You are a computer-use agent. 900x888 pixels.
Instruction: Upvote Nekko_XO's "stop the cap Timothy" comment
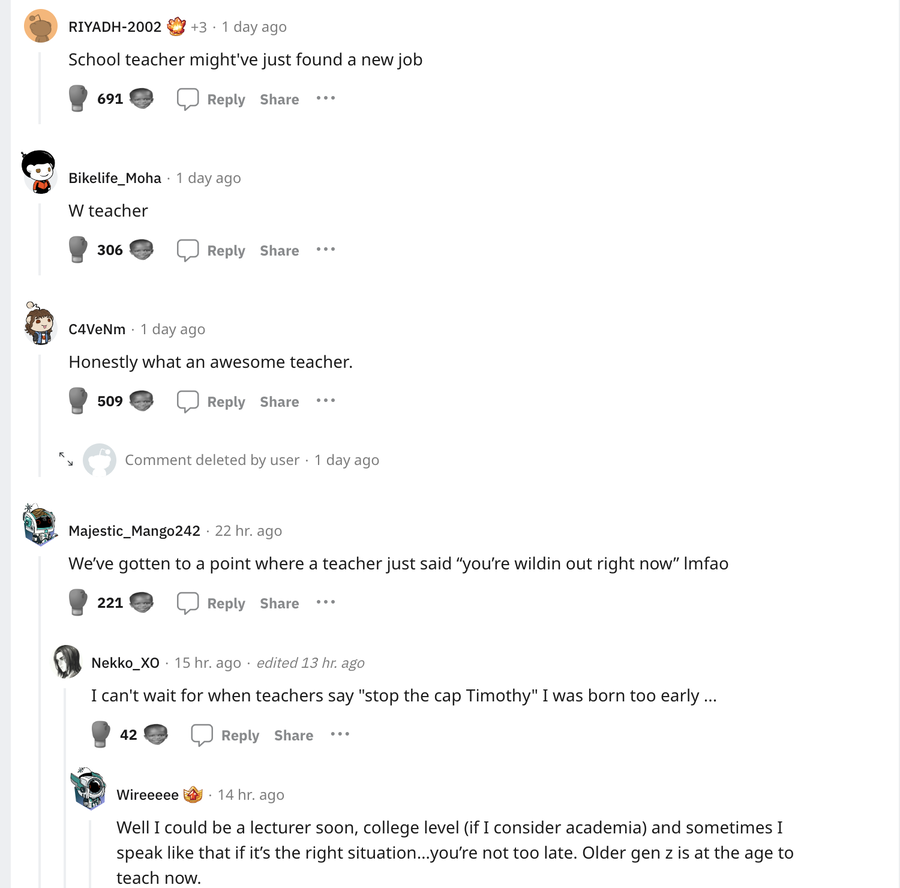[101, 734]
